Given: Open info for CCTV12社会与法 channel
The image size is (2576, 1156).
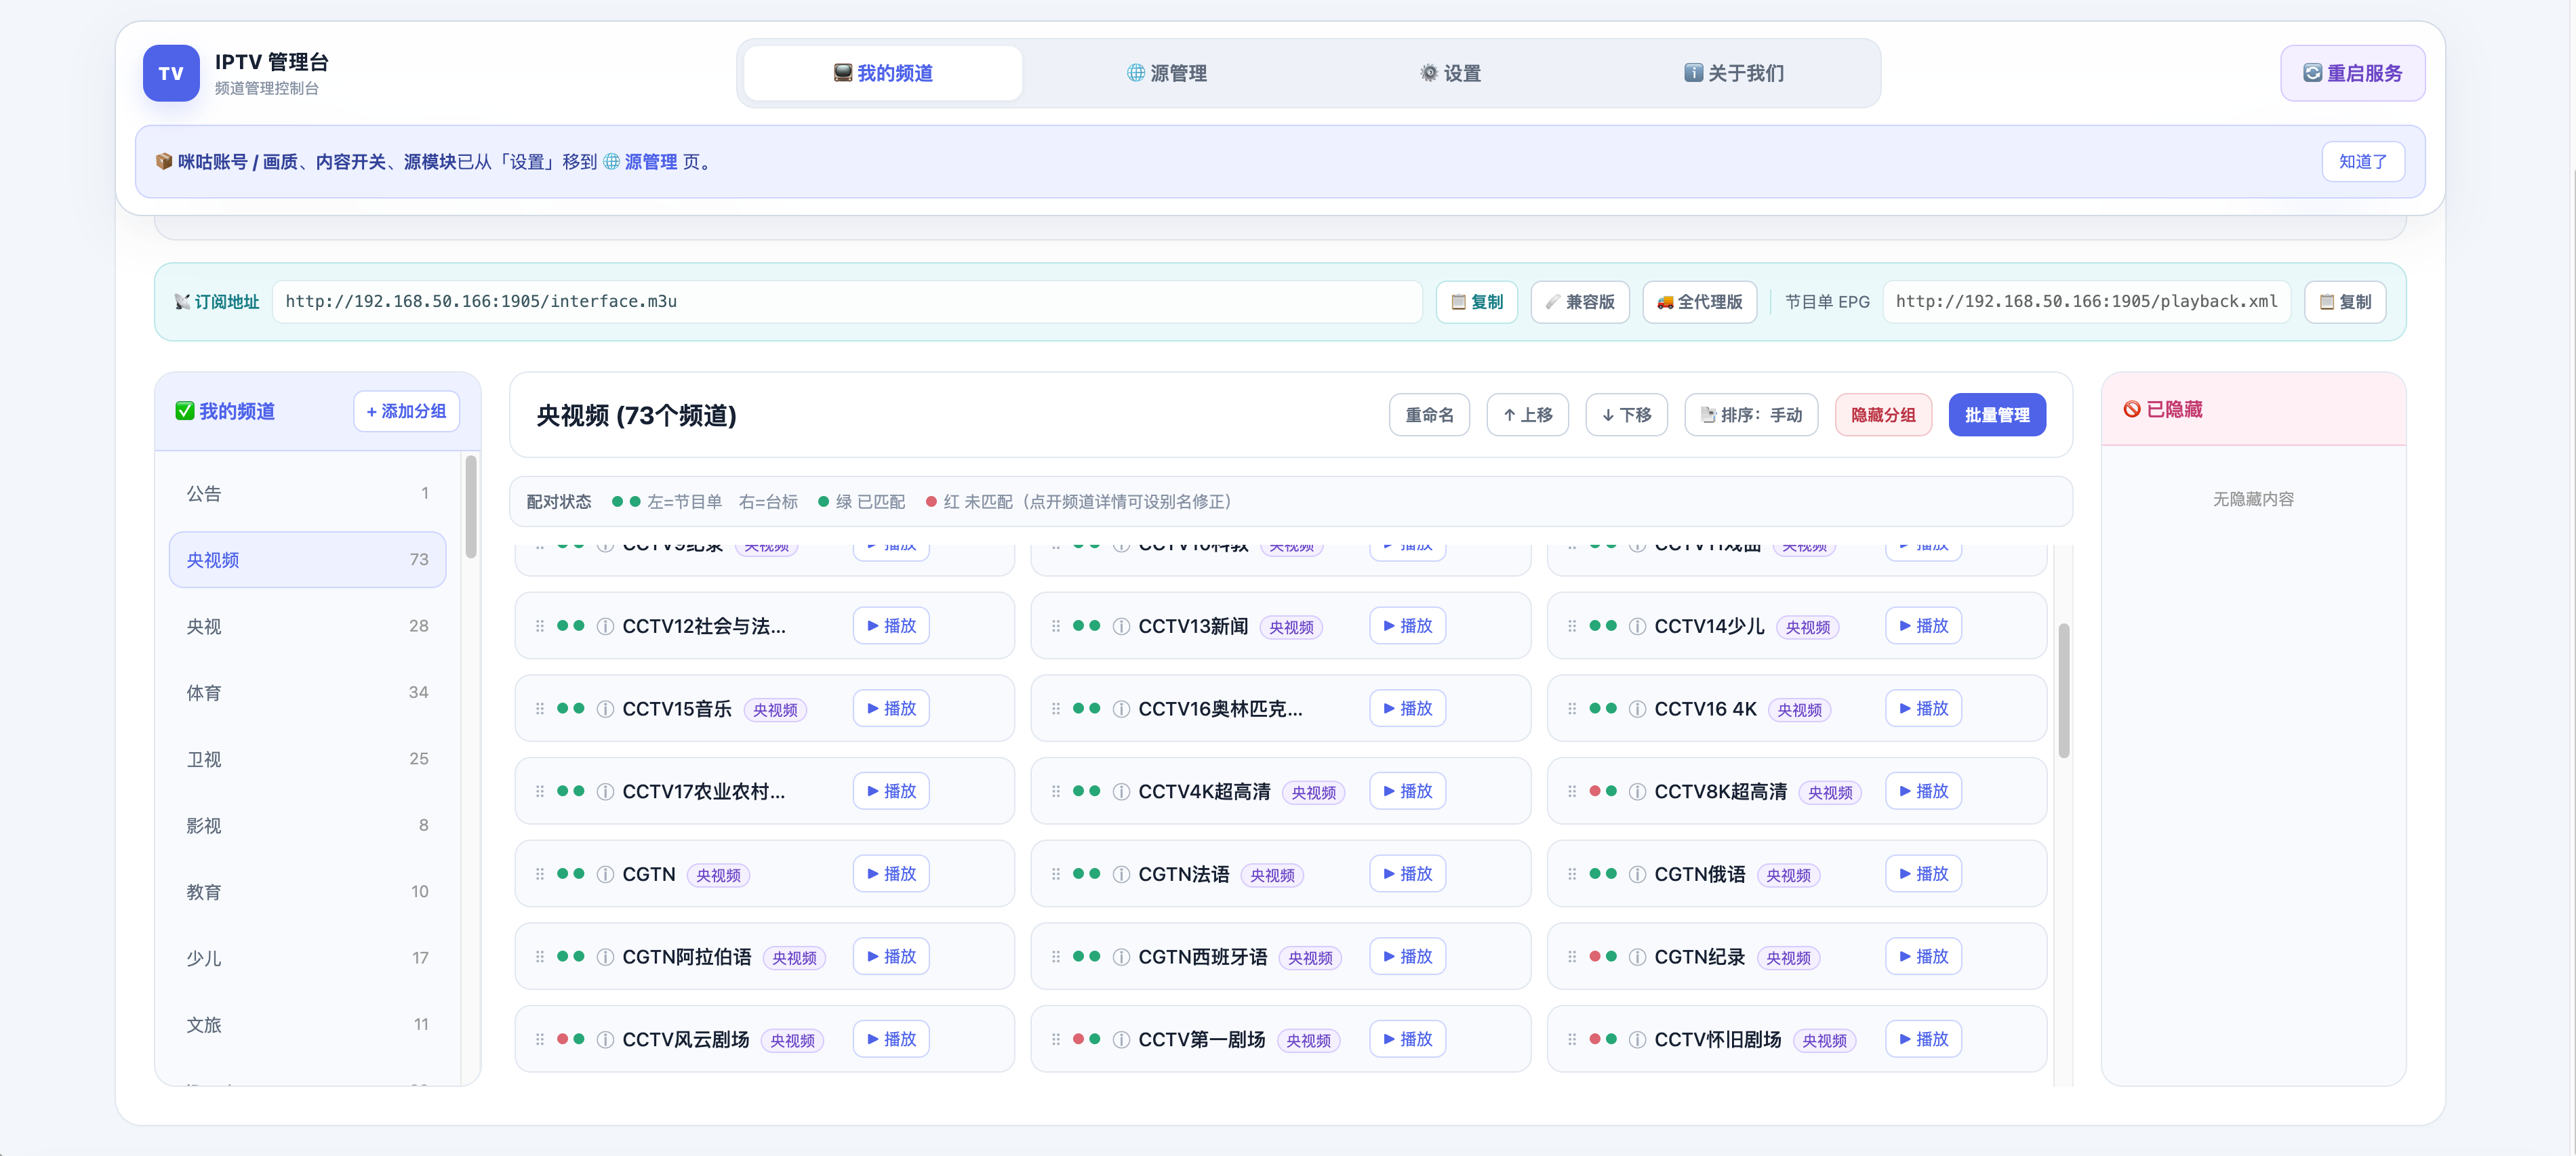Looking at the screenshot, I should [x=605, y=627].
